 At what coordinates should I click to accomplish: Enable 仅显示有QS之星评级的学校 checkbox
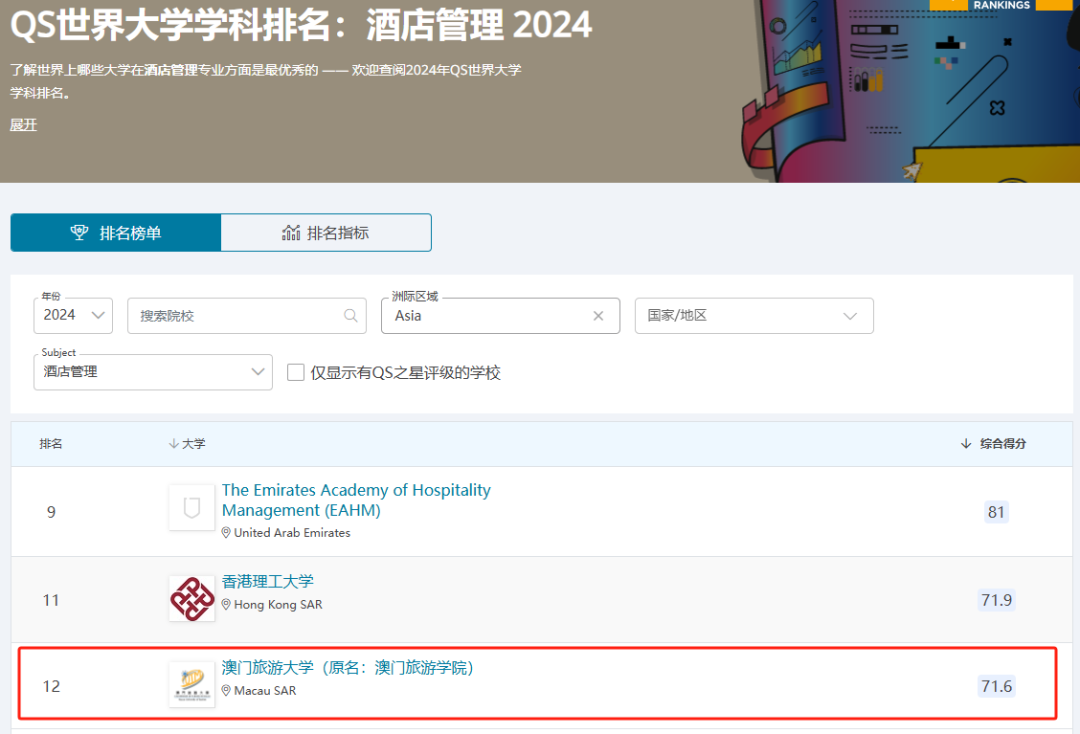point(296,372)
